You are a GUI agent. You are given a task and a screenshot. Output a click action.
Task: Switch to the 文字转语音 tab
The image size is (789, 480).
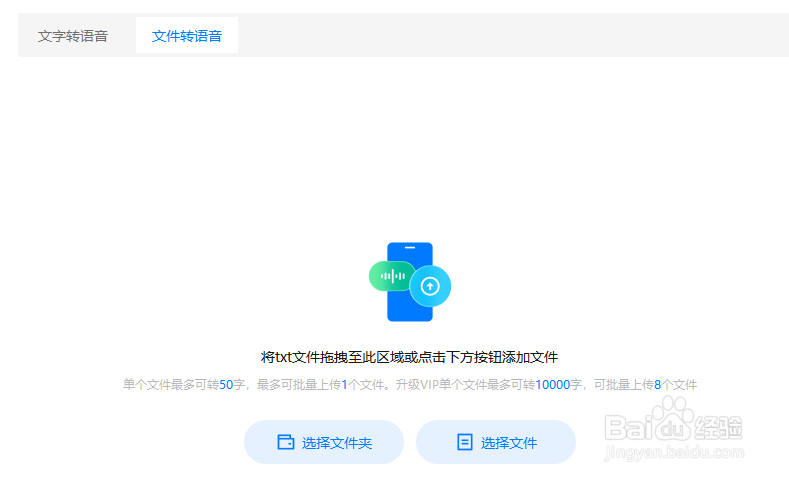[x=73, y=36]
